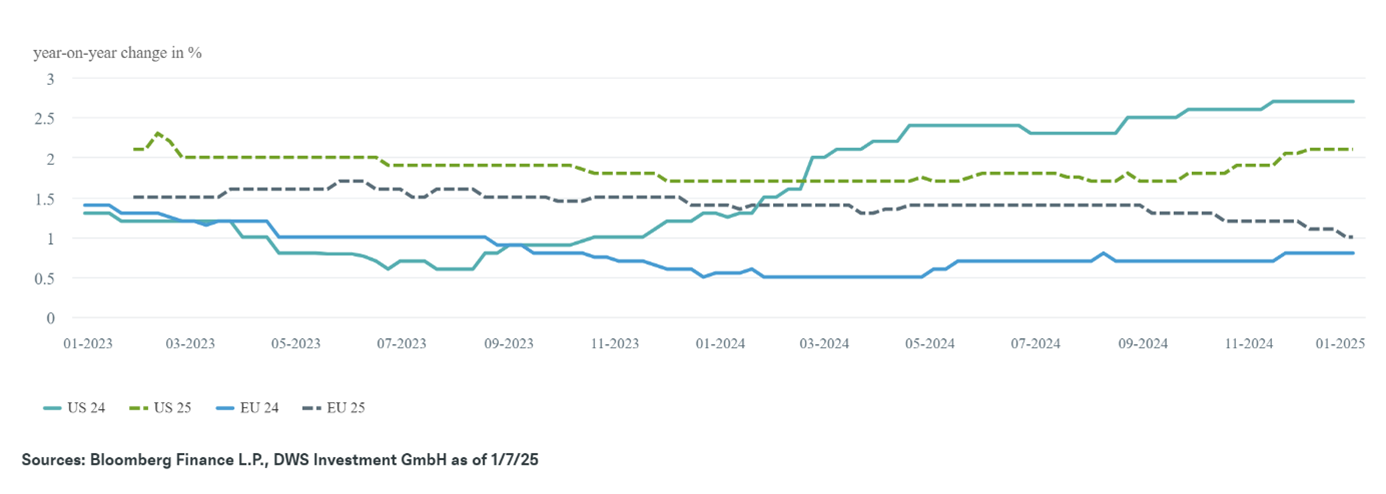
Task: Hide the US 25 dashed series legend
Action: click(164, 407)
